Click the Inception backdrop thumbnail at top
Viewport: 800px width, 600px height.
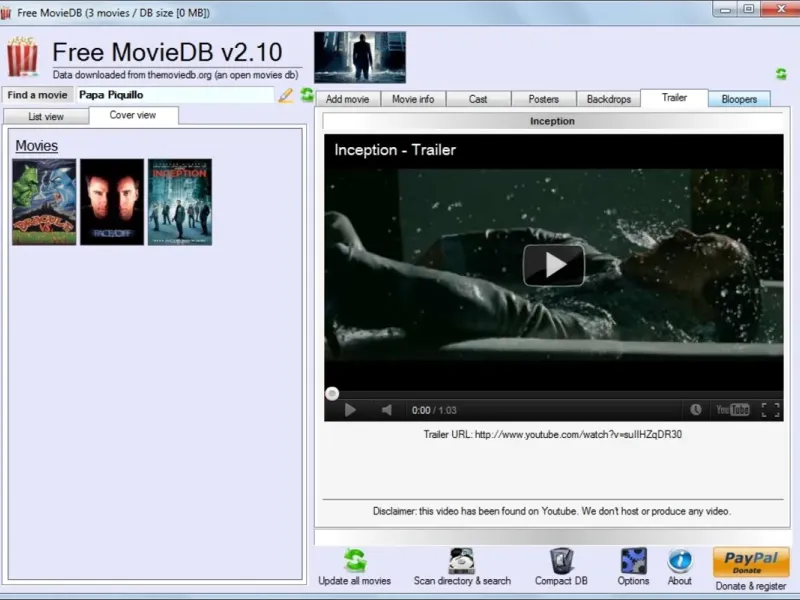click(x=360, y=57)
